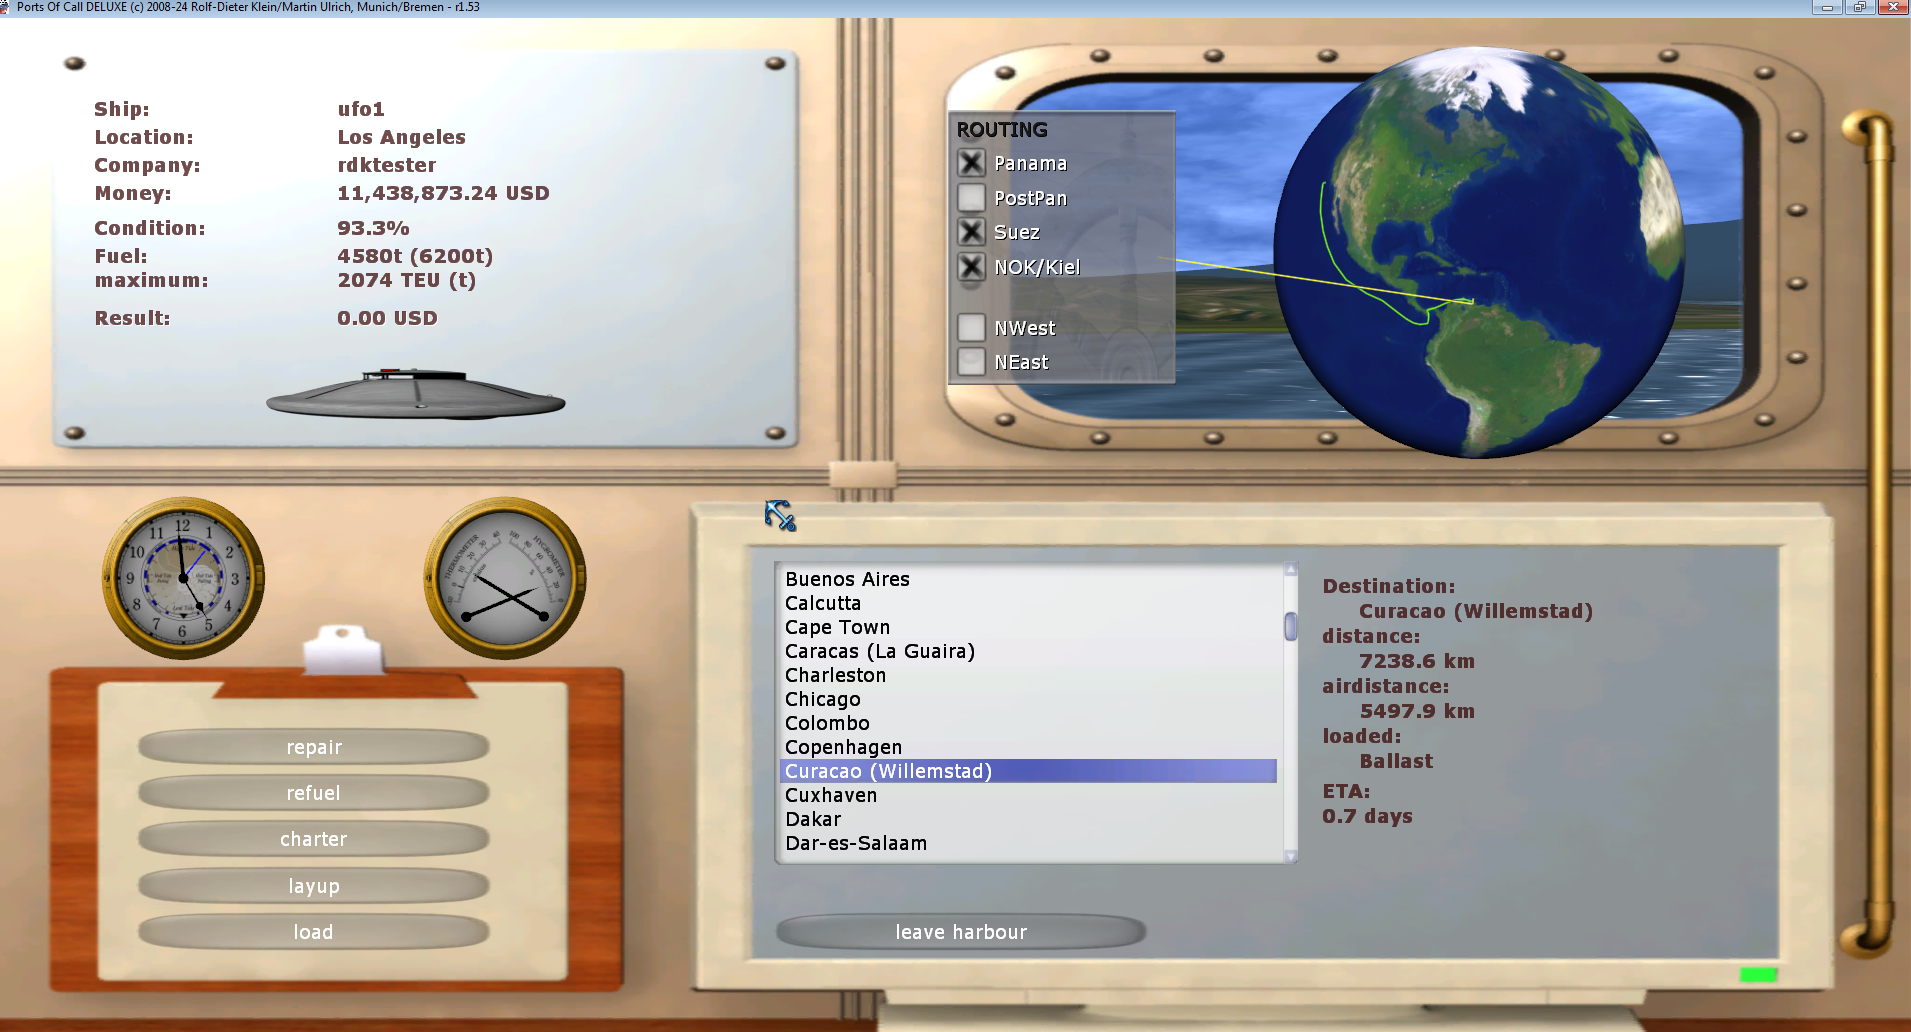The width and height of the screenshot is (1911, 1032).
Task: Click the clipboard clip above the menu
Action: pos(343,650)
